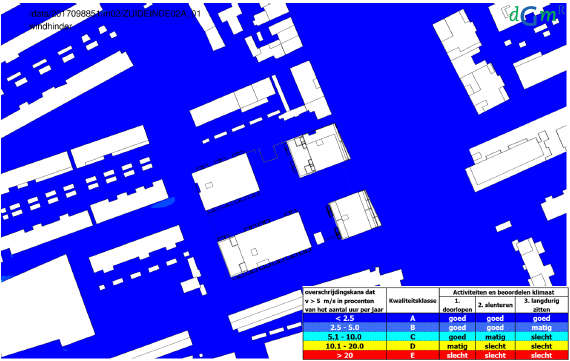
Task: Pick the cyan '5.1 - 10.0' legend row
Action: [x=435, y=336]
